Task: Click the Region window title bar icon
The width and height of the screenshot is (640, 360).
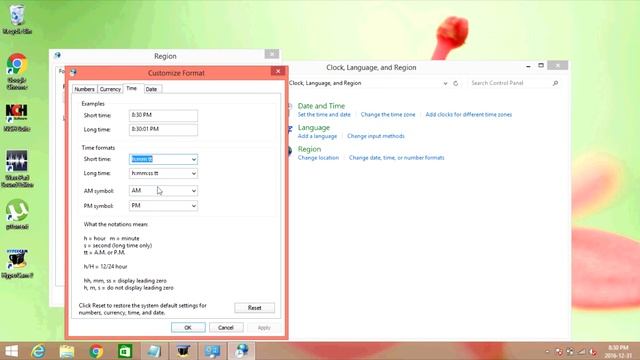Action: (x=57, y=56)
